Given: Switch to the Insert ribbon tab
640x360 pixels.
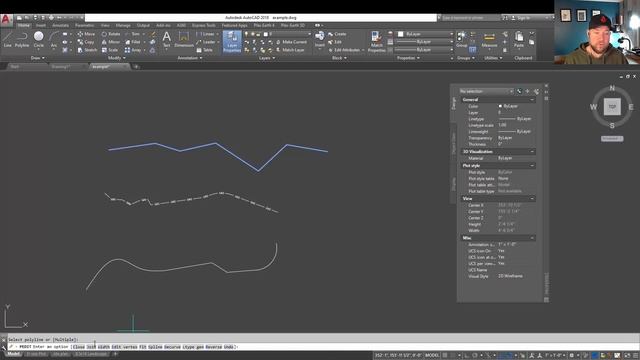Looking at the screenshot, I should pyautogui.click(x=41, y=25).
